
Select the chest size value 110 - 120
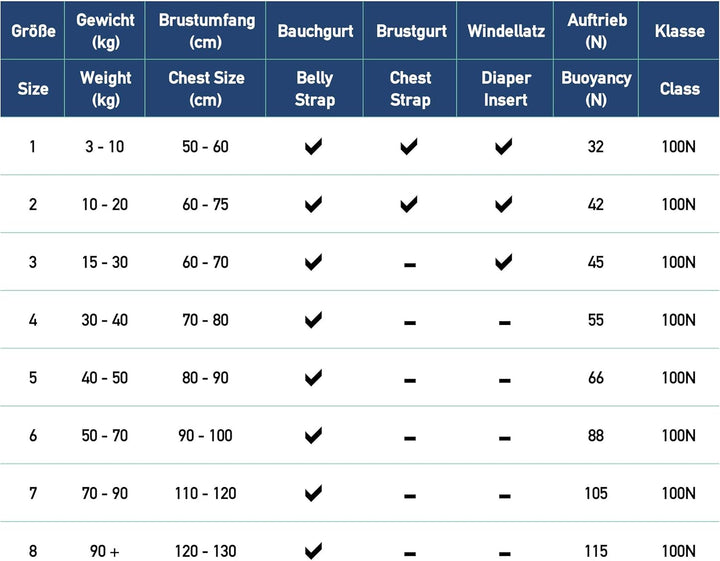pyautogui.click(x=205, y=493)
